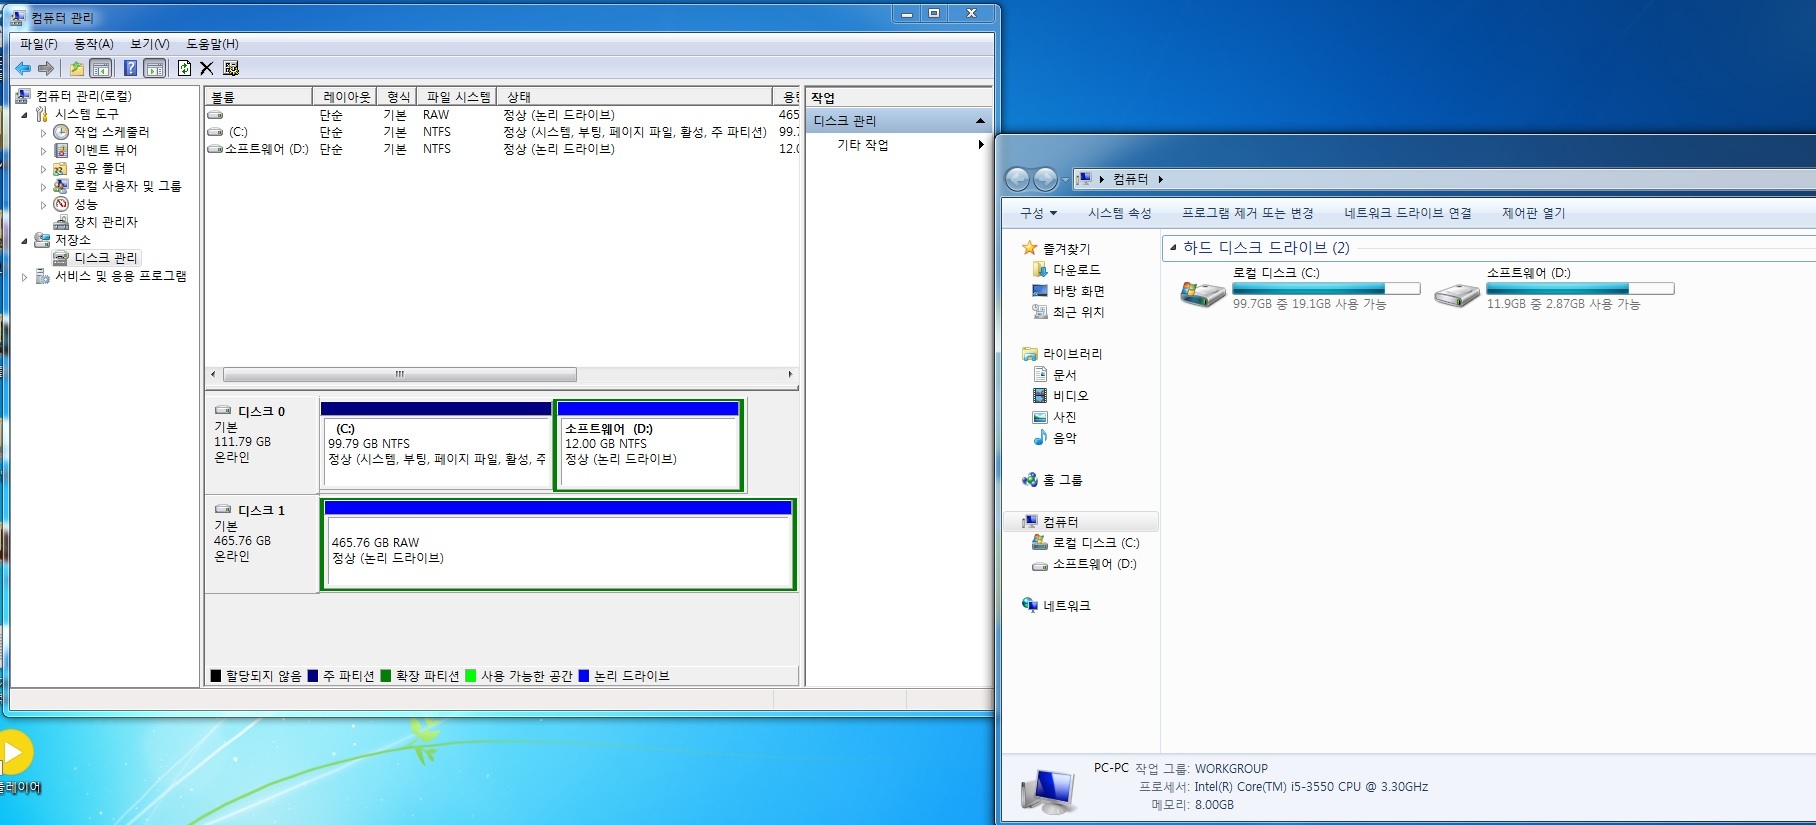Click the volume list horizontal scrollbar

400,375
